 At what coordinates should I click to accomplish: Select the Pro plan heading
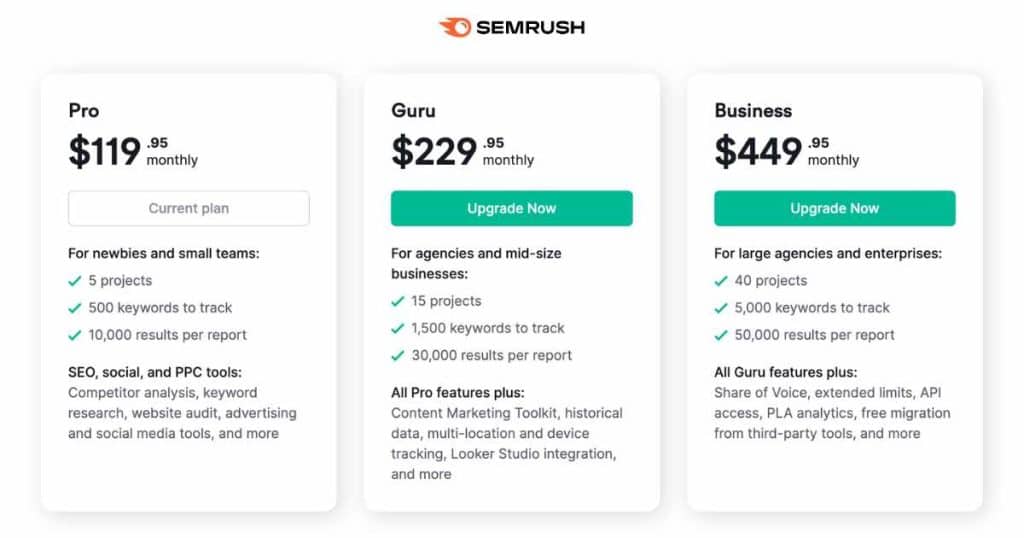coord(84,110)
